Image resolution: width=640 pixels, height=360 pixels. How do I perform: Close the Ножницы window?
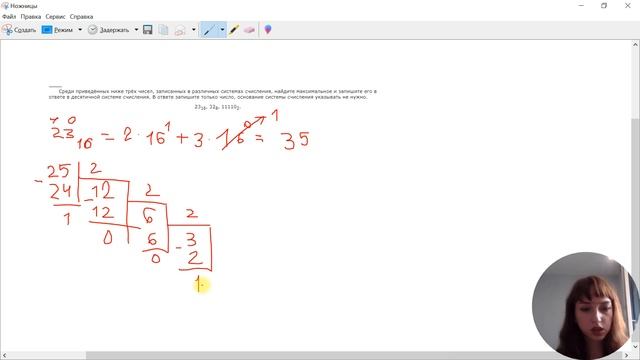[628, 6]
